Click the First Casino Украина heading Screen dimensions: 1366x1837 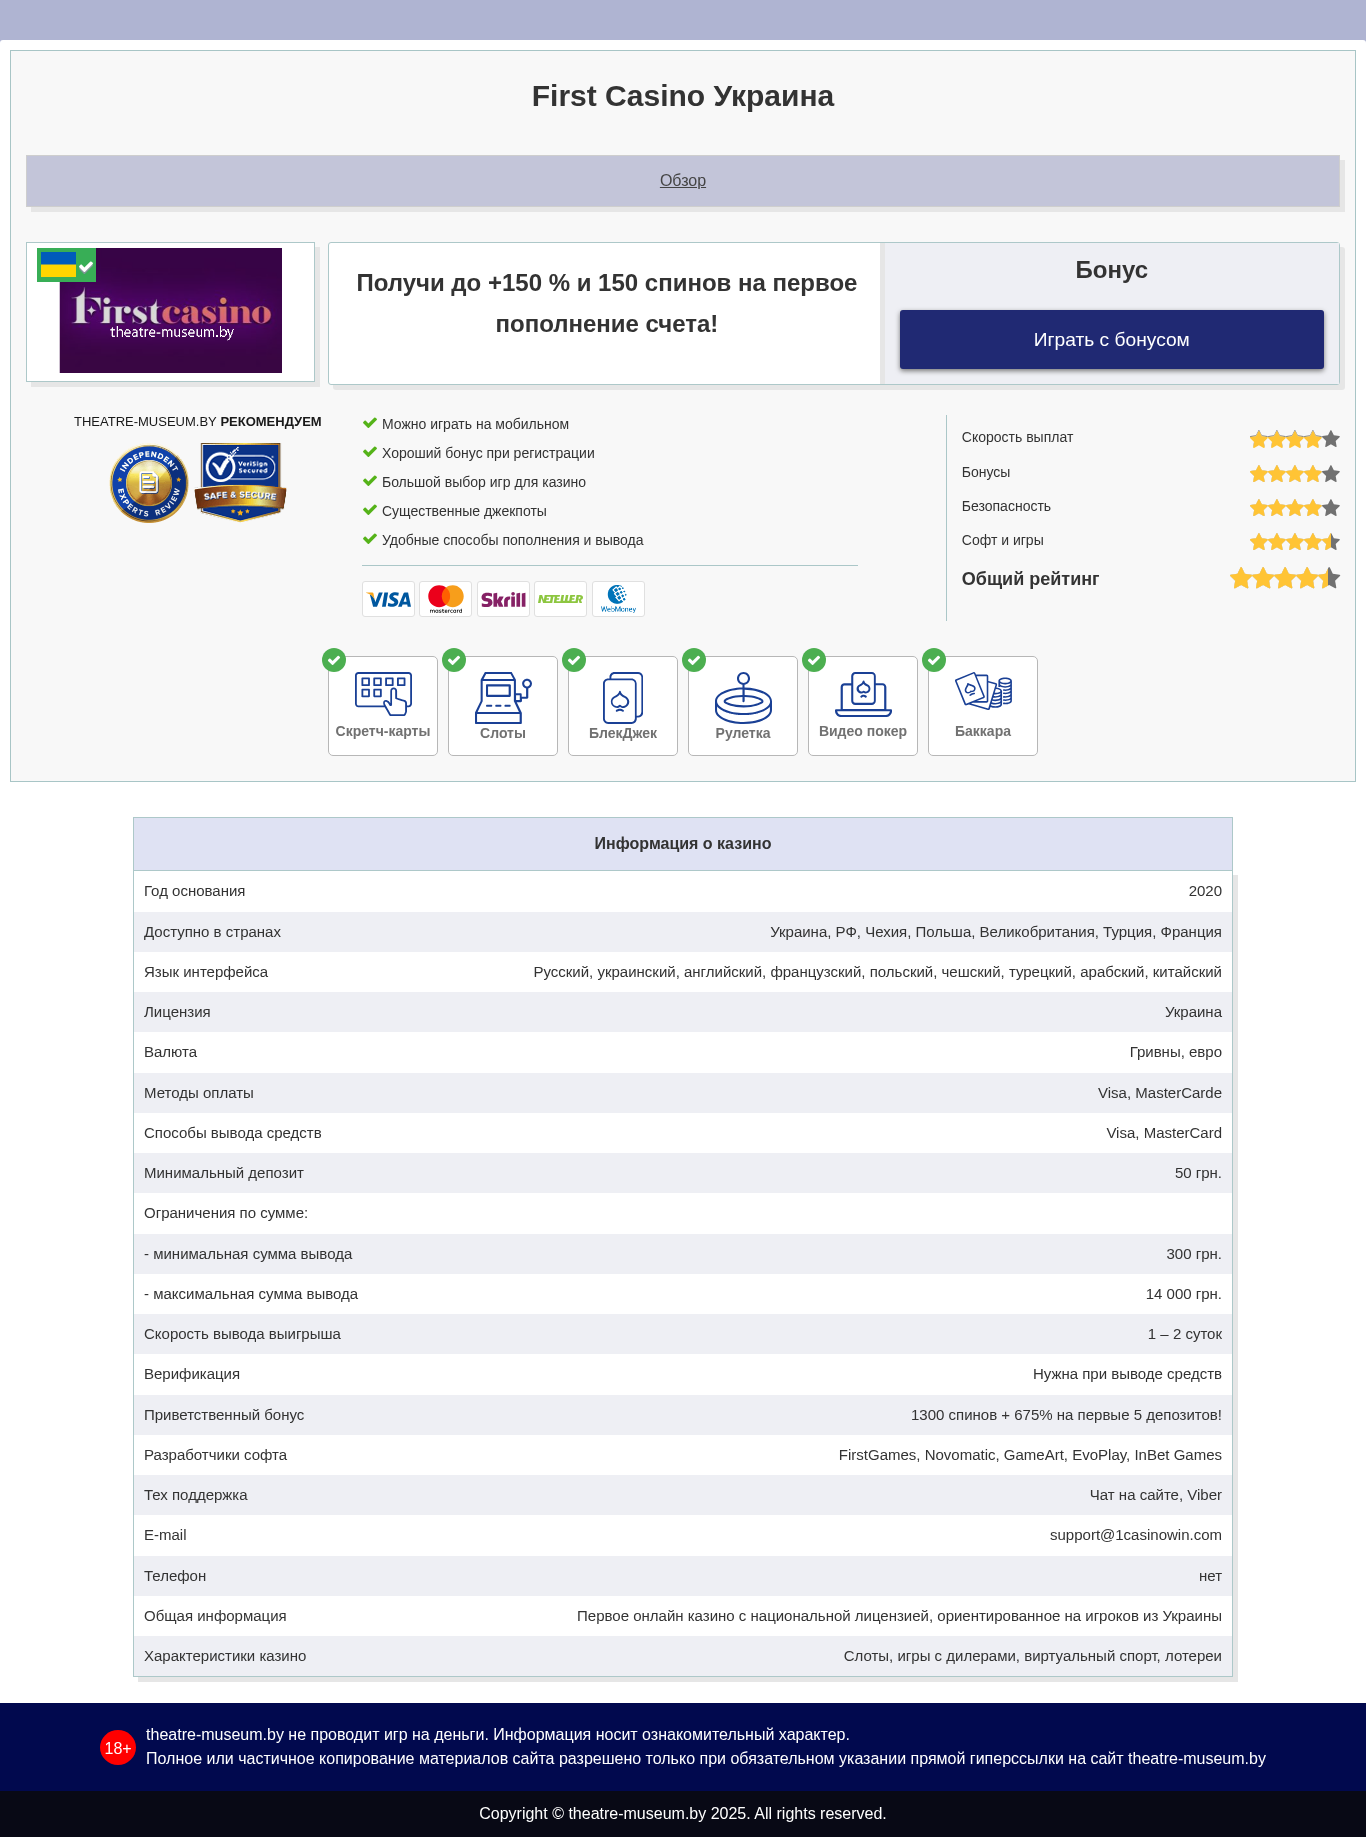pos(683,96)
